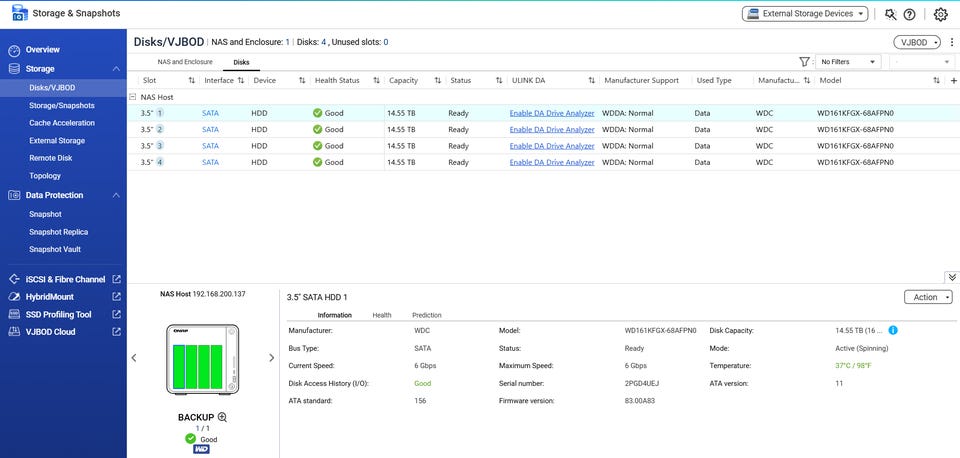Viewport: 960px width, 458px height.
Task: Open the VJBOD Cloud external link icon
Action: coord(116,332)
